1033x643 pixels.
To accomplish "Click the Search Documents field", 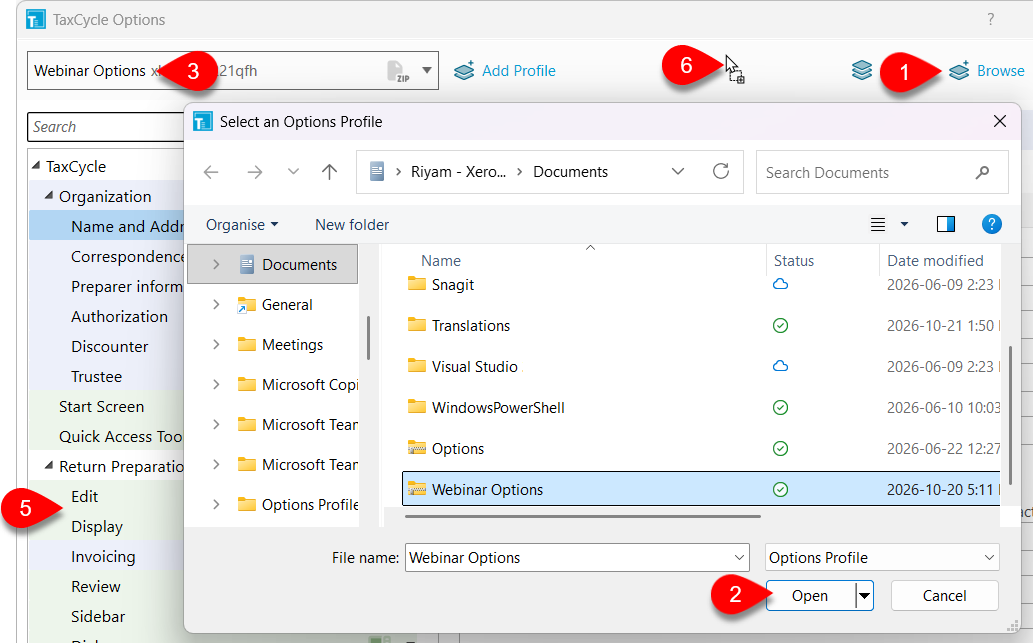I will tap(882, 172).
